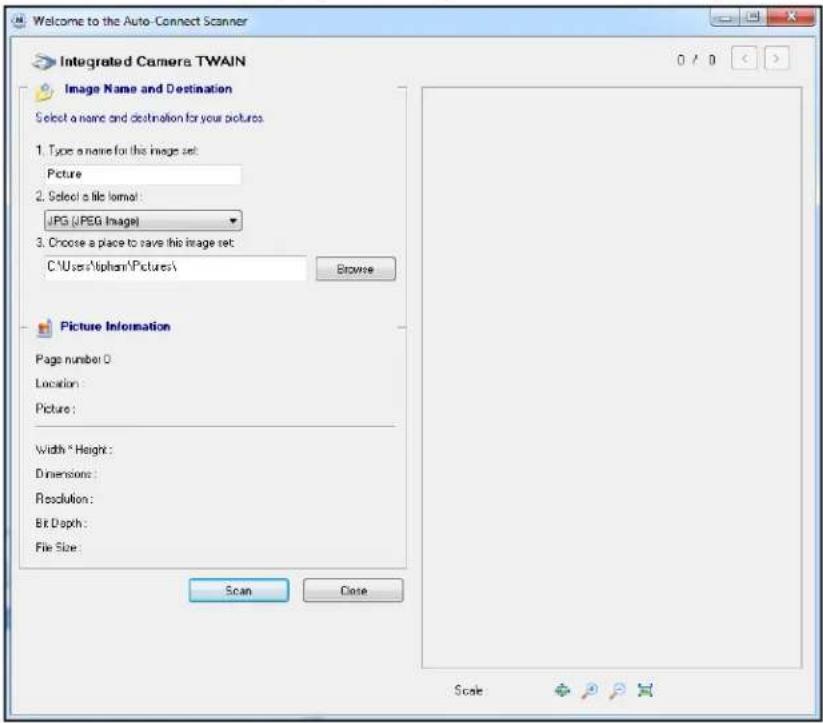Viewport: 823px width, 723px height.
Task: Click the 'Integrated Camera TWAIN' heading
Action: [153, 61]
